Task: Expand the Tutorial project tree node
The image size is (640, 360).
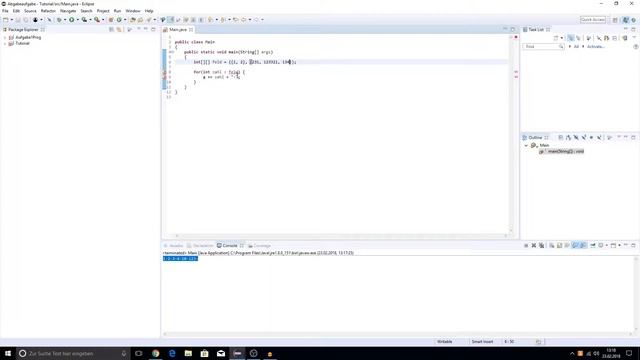Action: (x=5, y=43)
